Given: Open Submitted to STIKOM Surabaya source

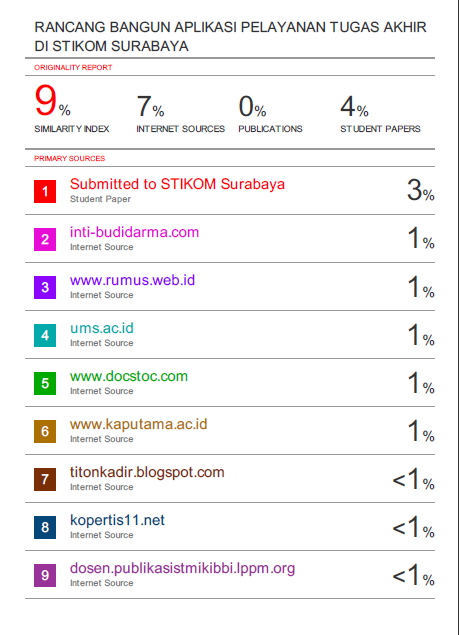Looking at the screenshot, I should (177, 184).
